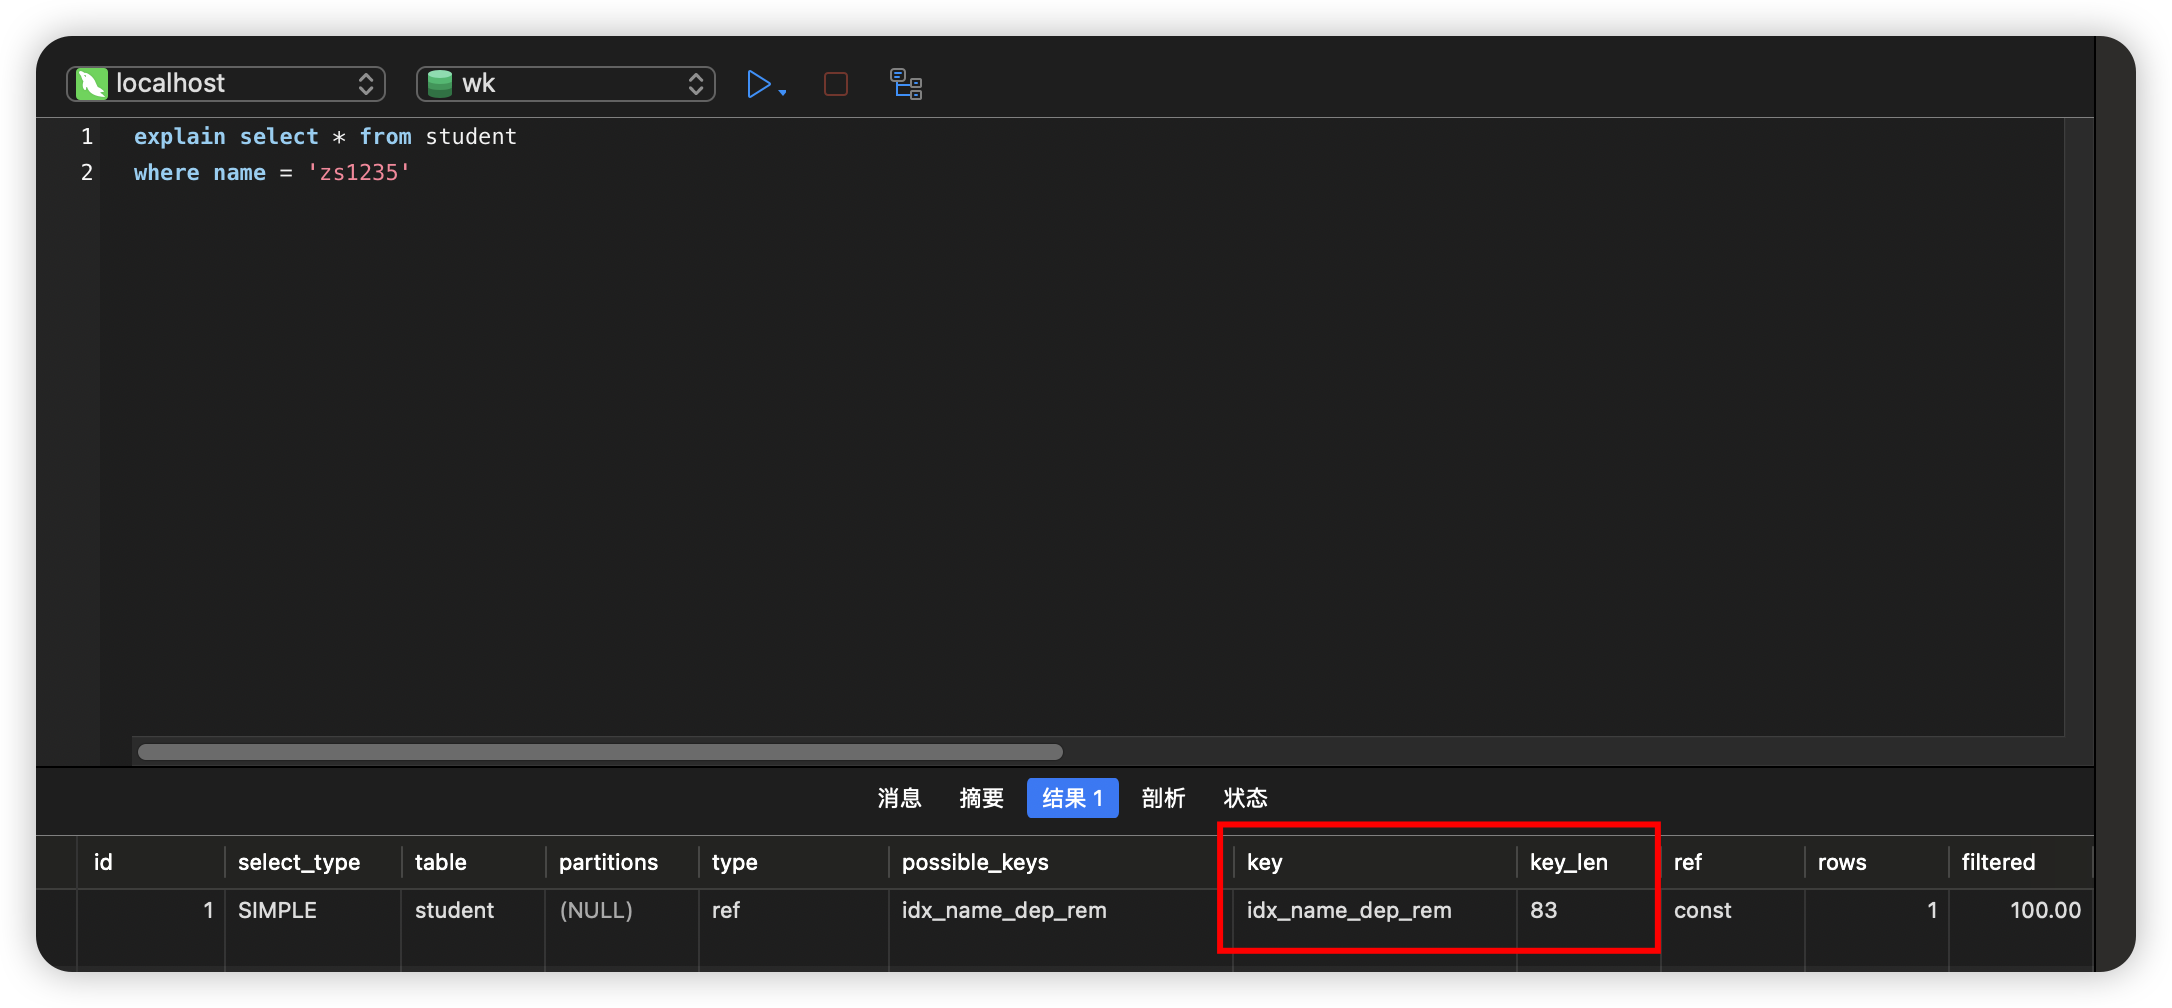Sort by select_type column header
The height and width of the screenshot is (1008, 2172).
[x=313, y=862]
